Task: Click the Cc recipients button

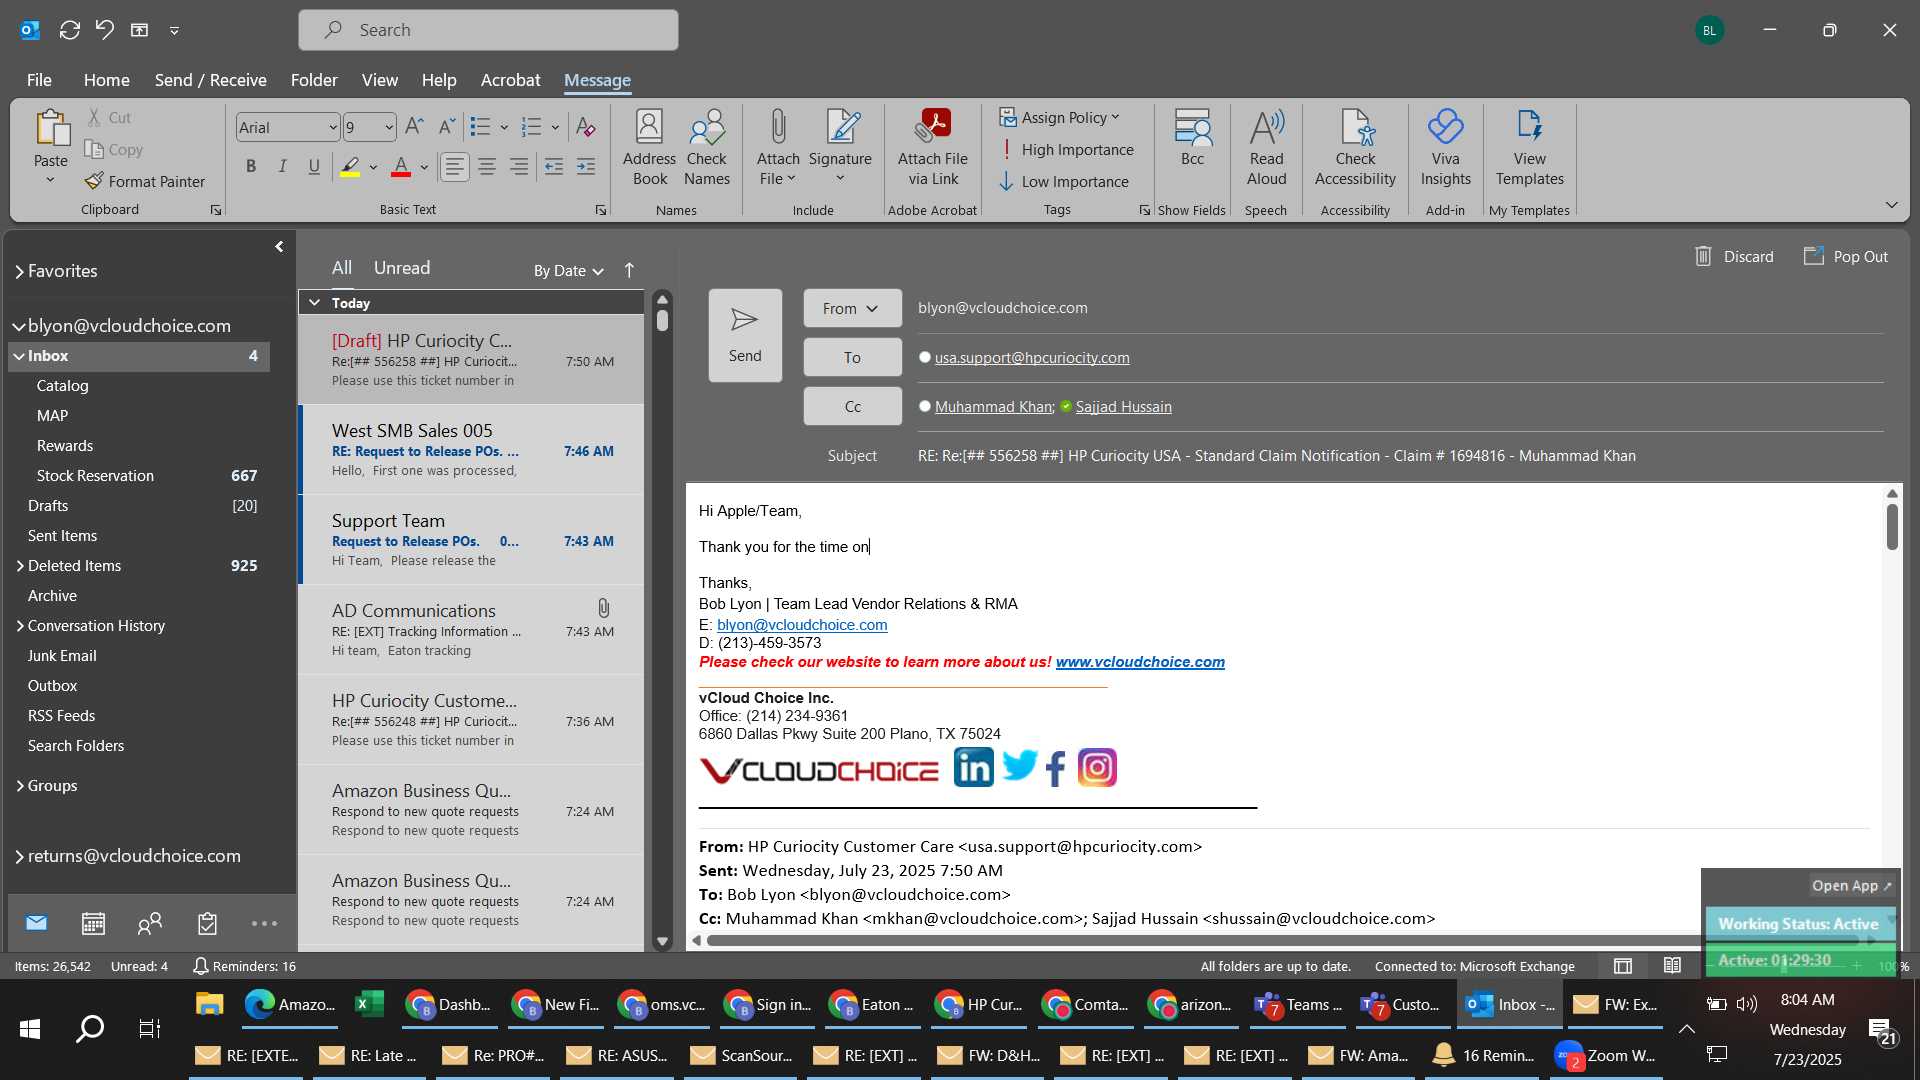Action: (x=852, y=406)
